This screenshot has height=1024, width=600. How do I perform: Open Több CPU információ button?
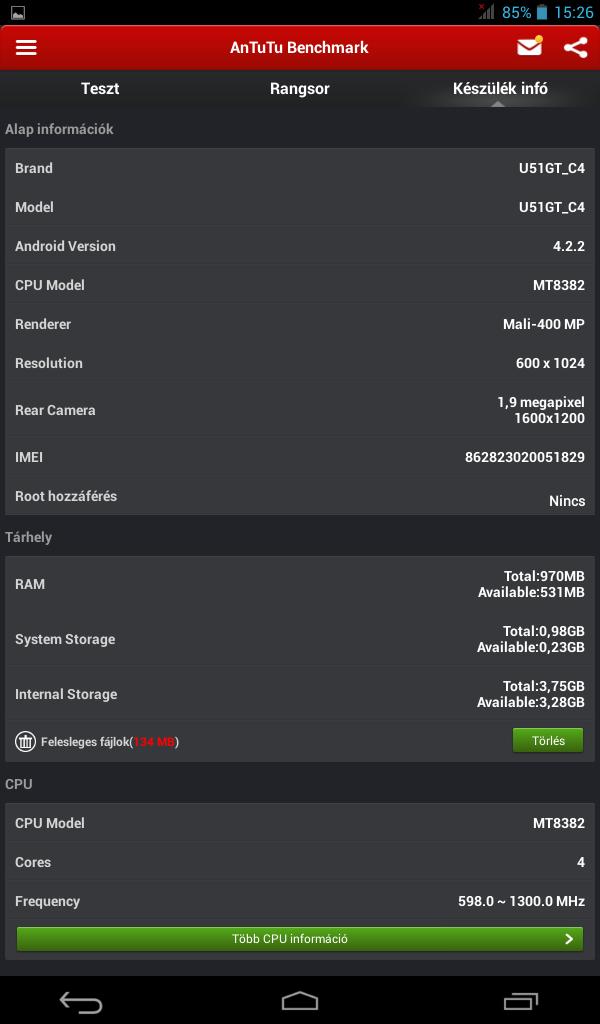click(300, 938)
